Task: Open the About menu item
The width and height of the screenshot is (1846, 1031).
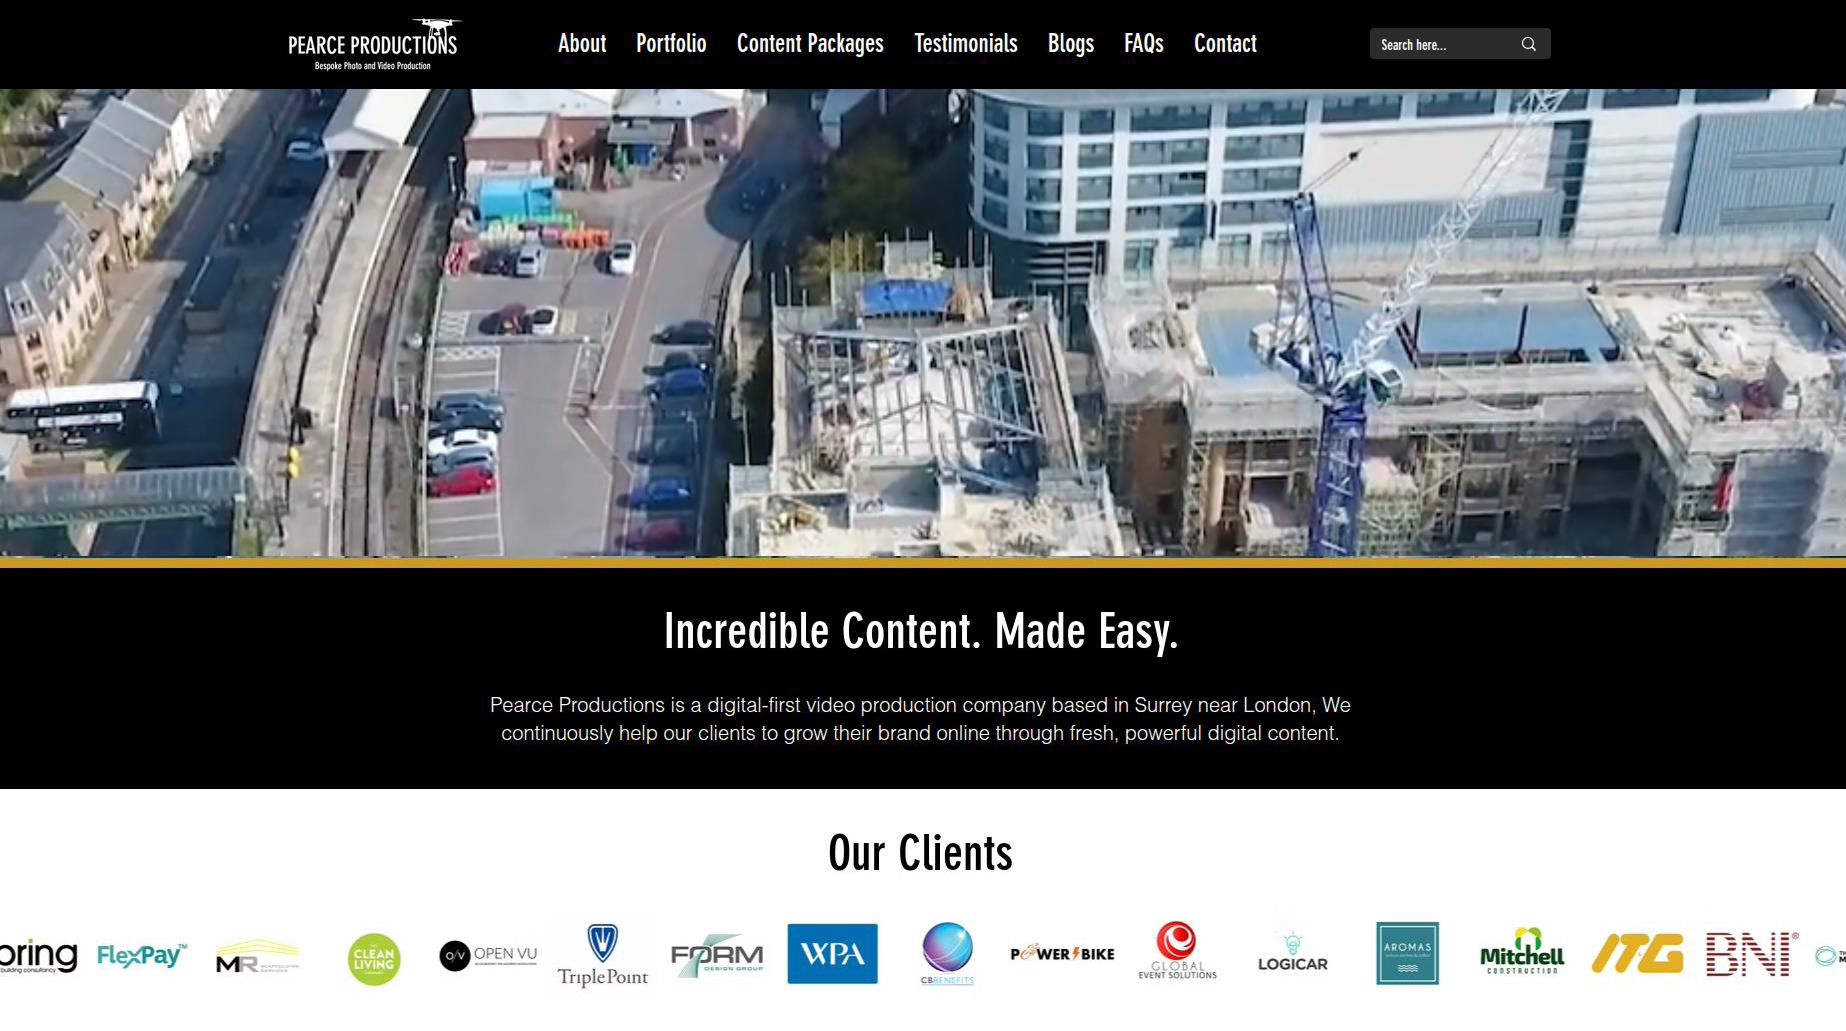Action: (582, 44)
